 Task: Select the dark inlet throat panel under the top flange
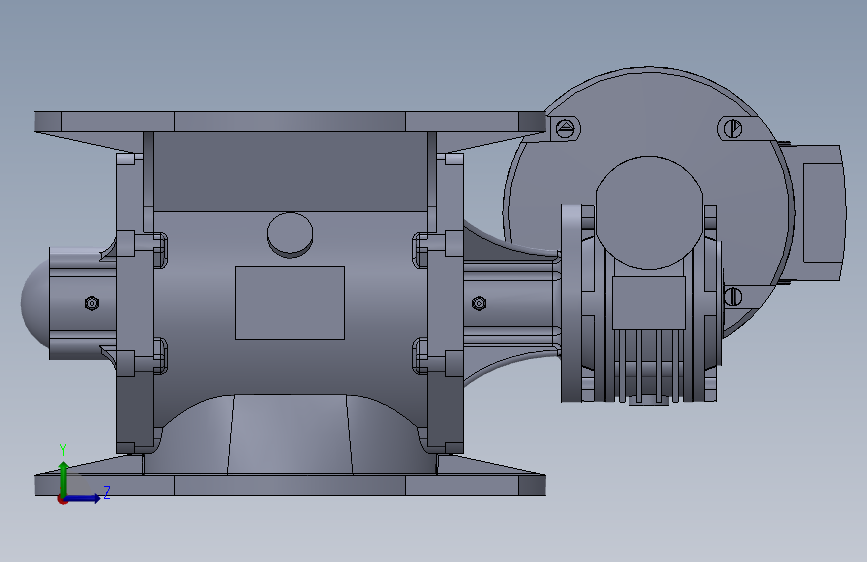pos(290,171)
